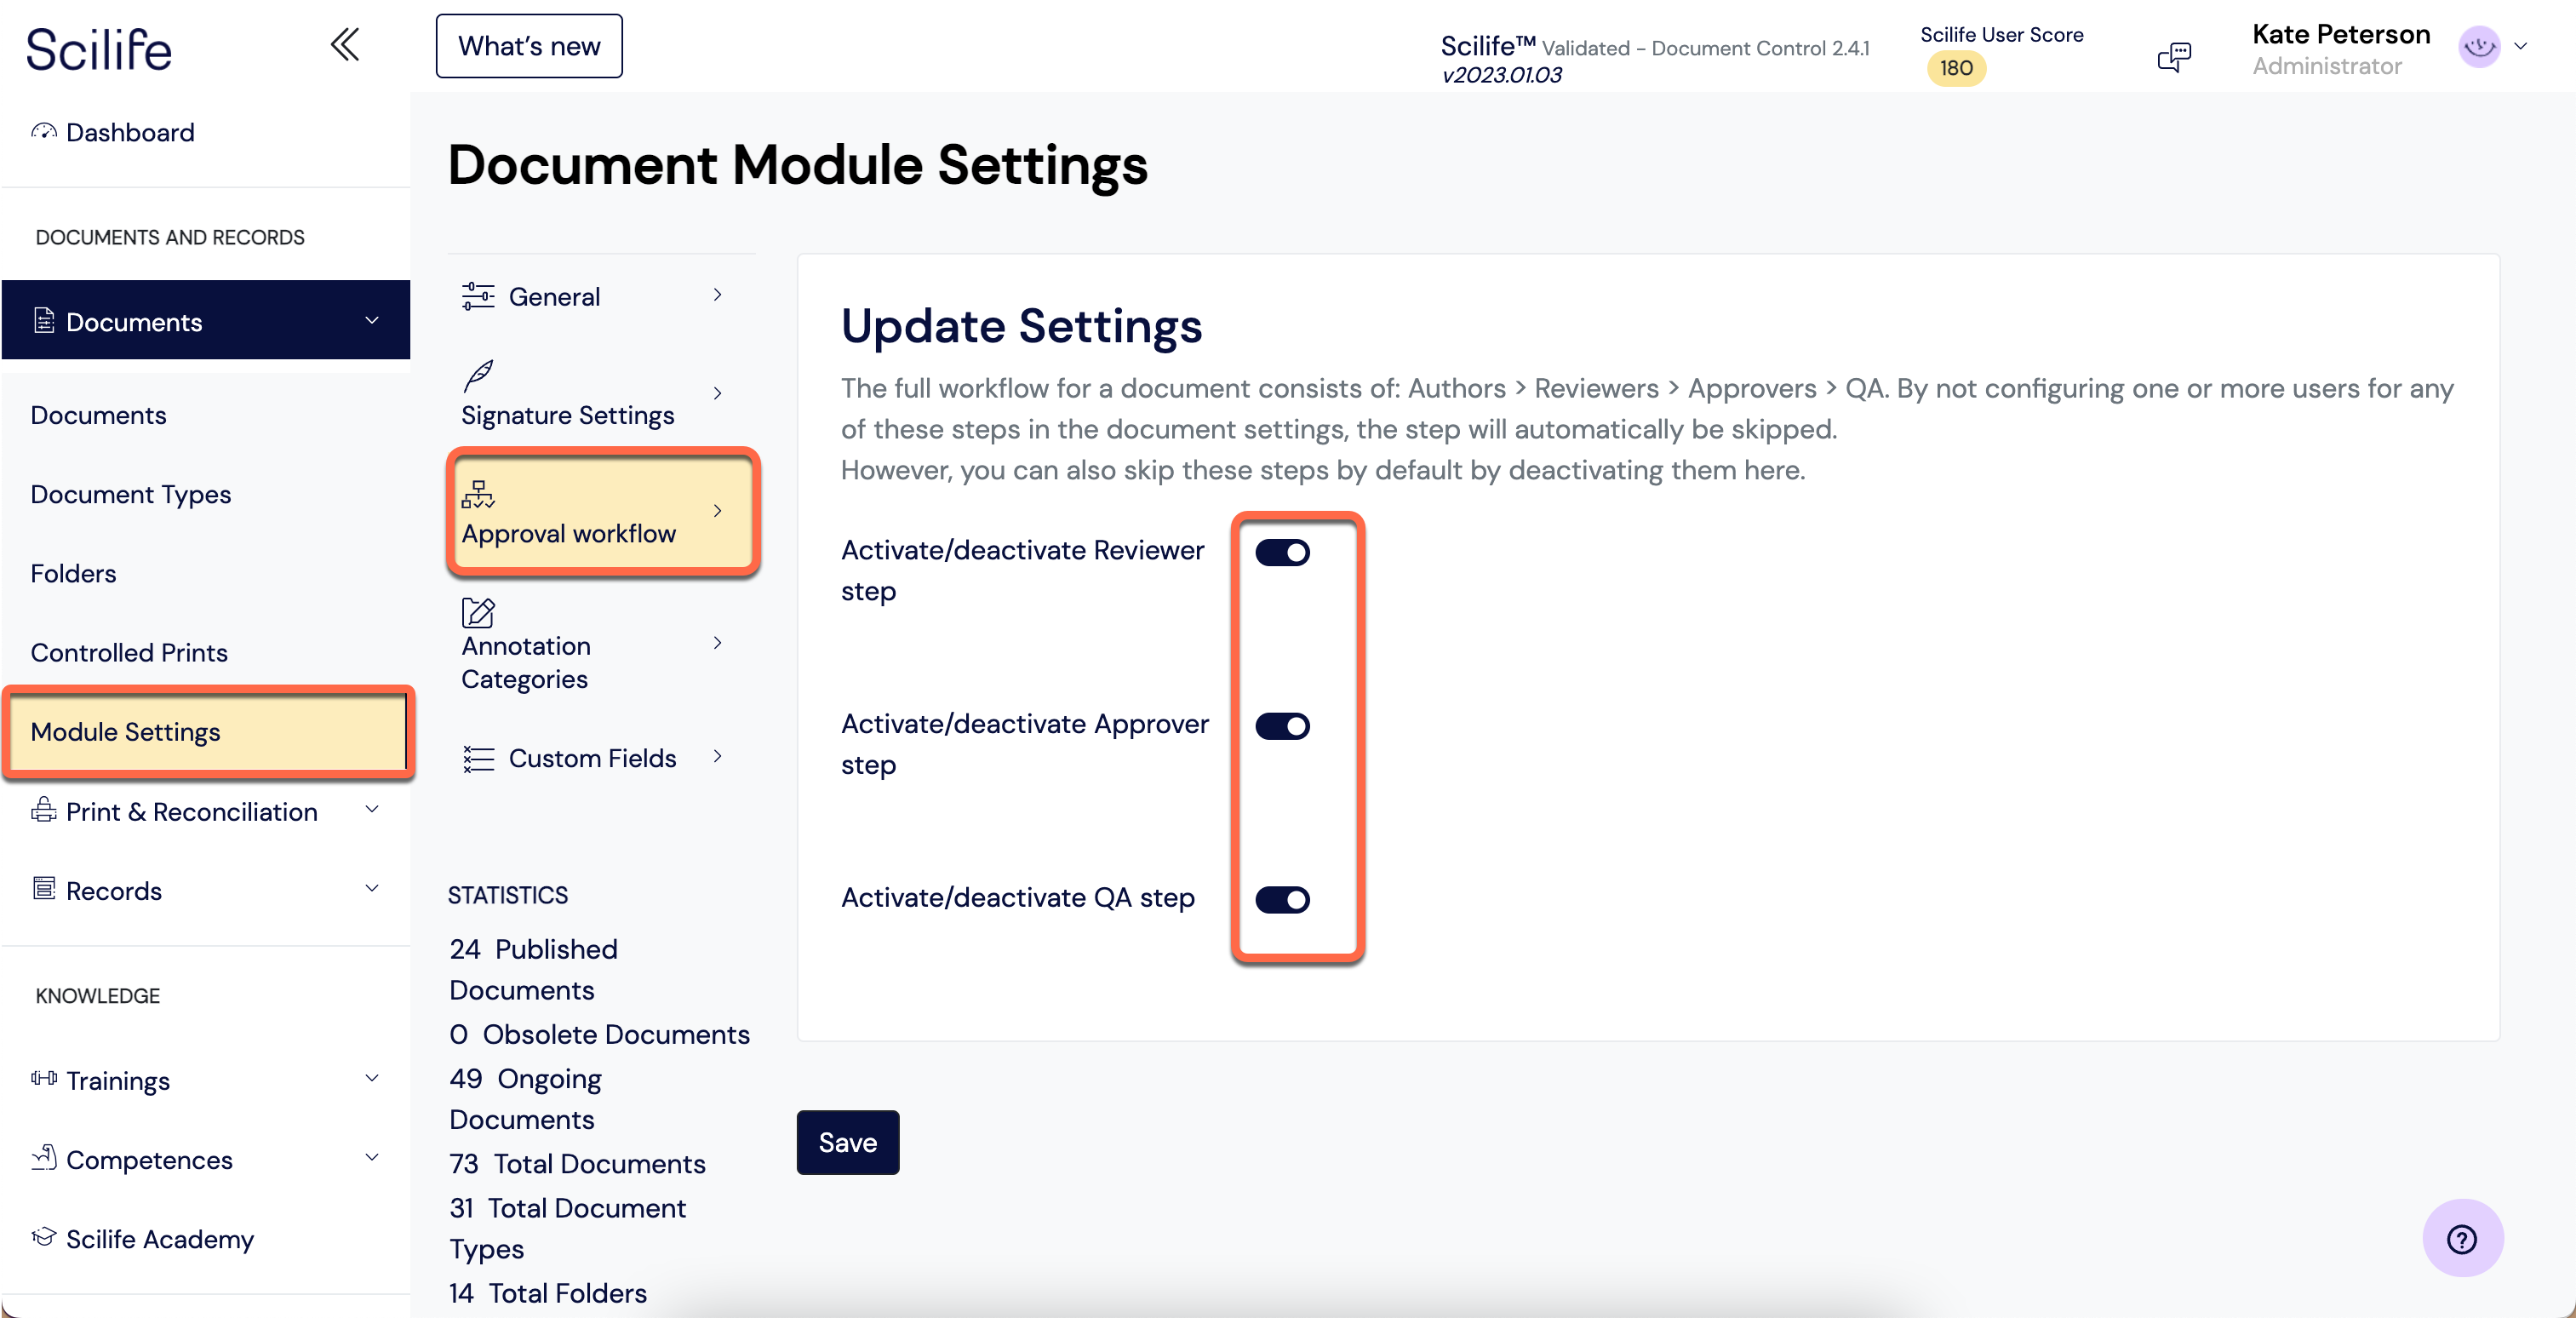This screenshot has width=2576, height=1318.
Task: Click the Scilife User Score badge 180
Action: pyautogui.click(x=1956, y=68)
